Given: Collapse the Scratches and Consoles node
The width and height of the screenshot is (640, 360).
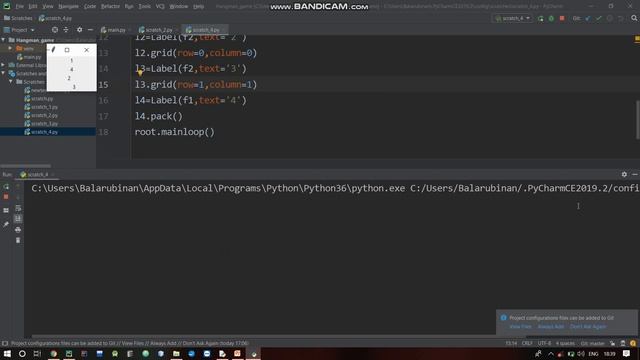Looking at the screenshot, I should [x=4, y=73].
